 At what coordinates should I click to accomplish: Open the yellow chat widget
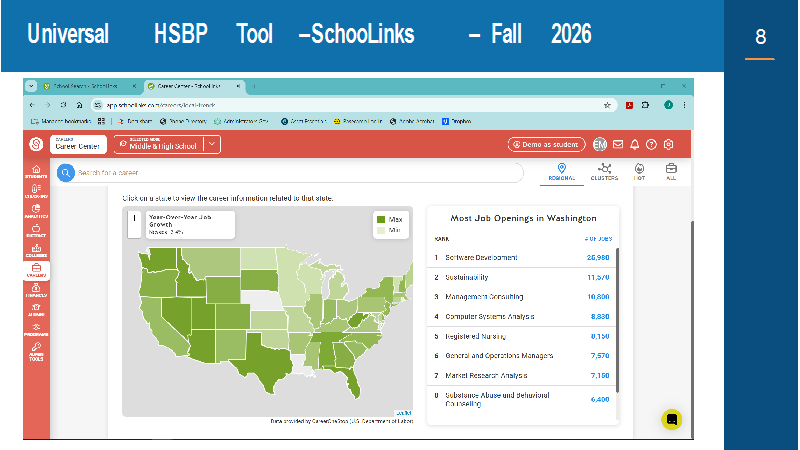pos(671,419)
